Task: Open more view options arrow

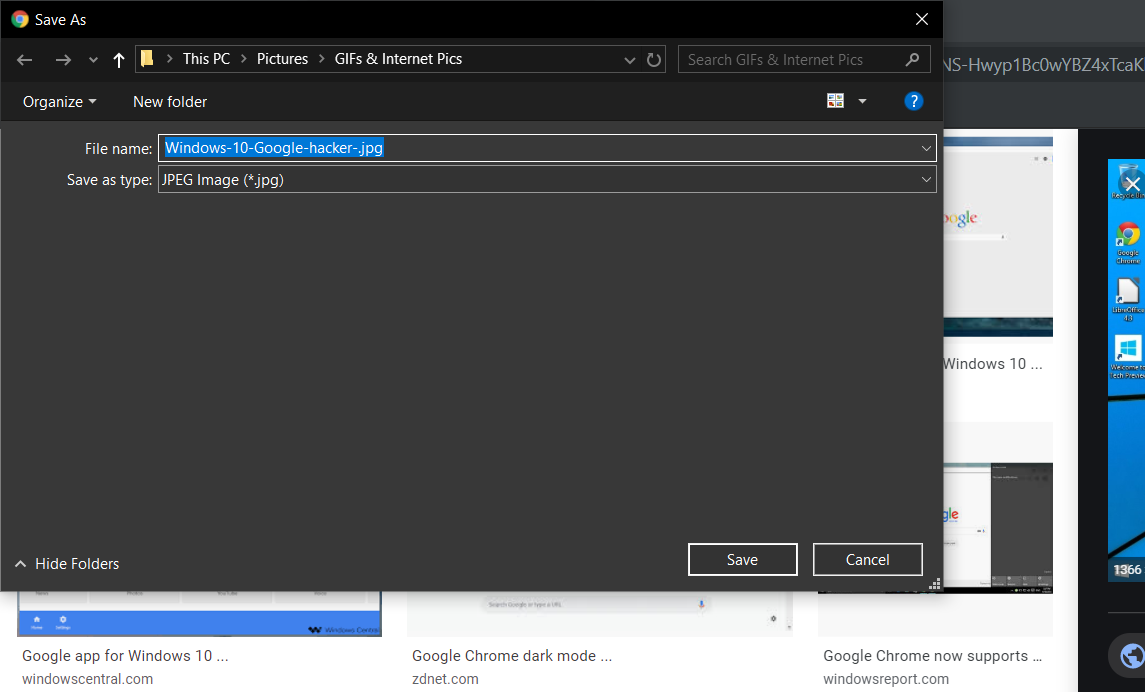Action: 862,101
